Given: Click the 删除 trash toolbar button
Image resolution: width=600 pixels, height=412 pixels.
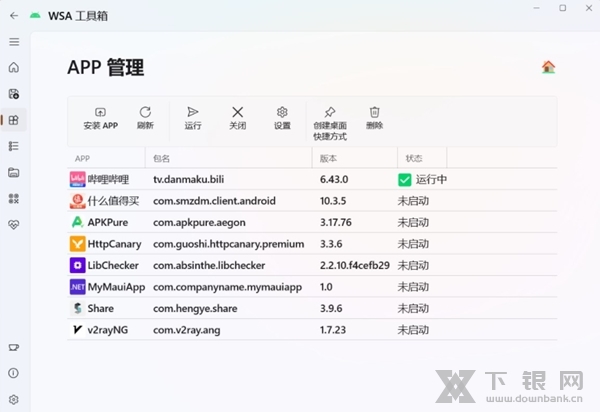Looking at the screenshot, I should (x=375, y=119).
